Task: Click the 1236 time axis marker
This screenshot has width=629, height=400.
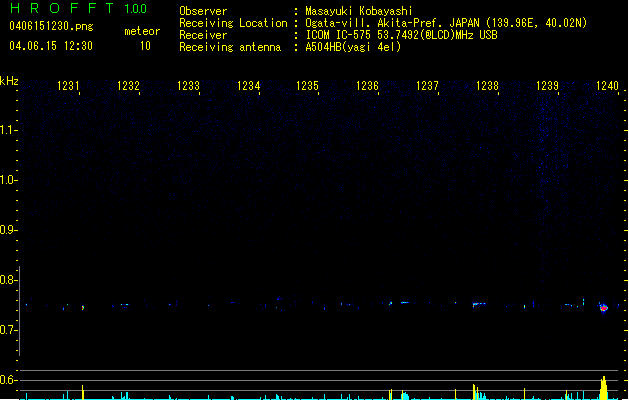Action: [x=367, y=86]
